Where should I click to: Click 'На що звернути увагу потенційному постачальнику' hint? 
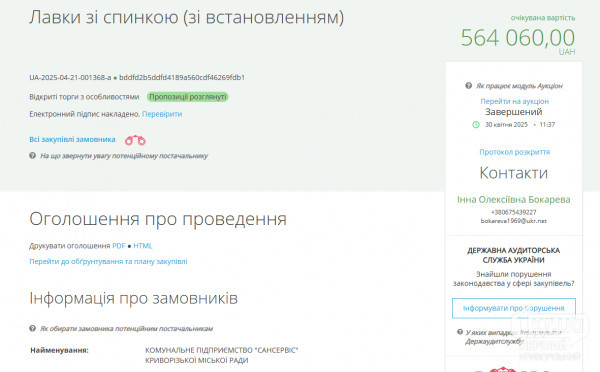[124, 156]
